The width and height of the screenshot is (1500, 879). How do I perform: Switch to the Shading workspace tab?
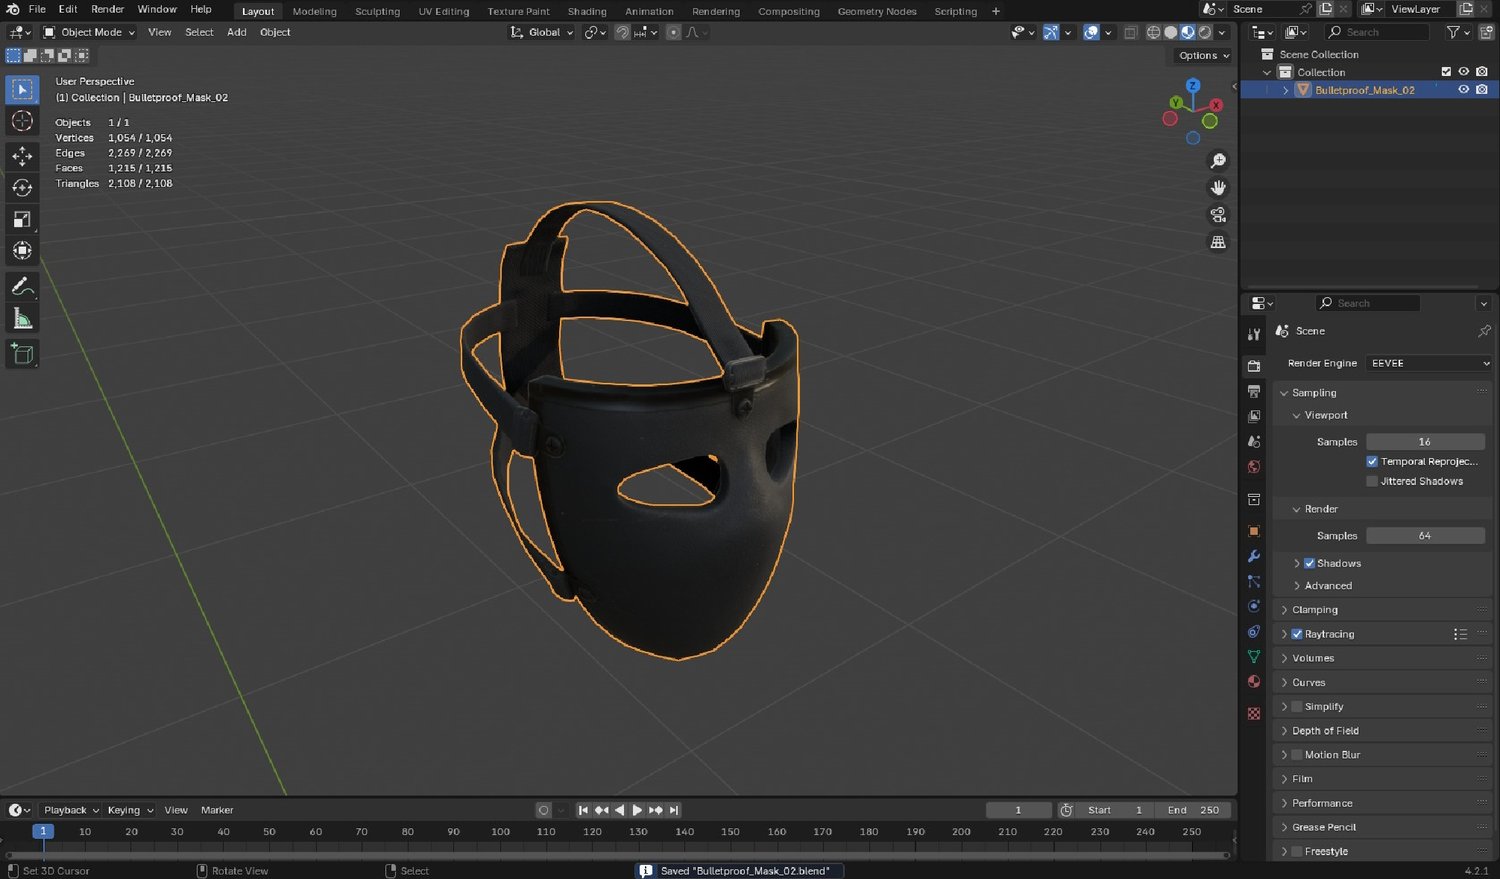587,11
